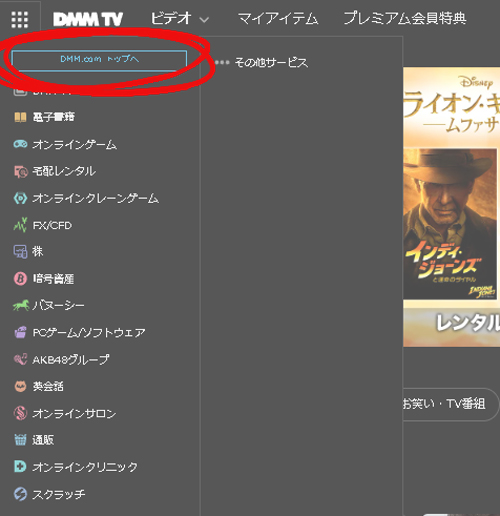Open the 宅配レンタル service link
This screenshot has height=516, width=500.
pyautogui.click(x=64, y=171)
